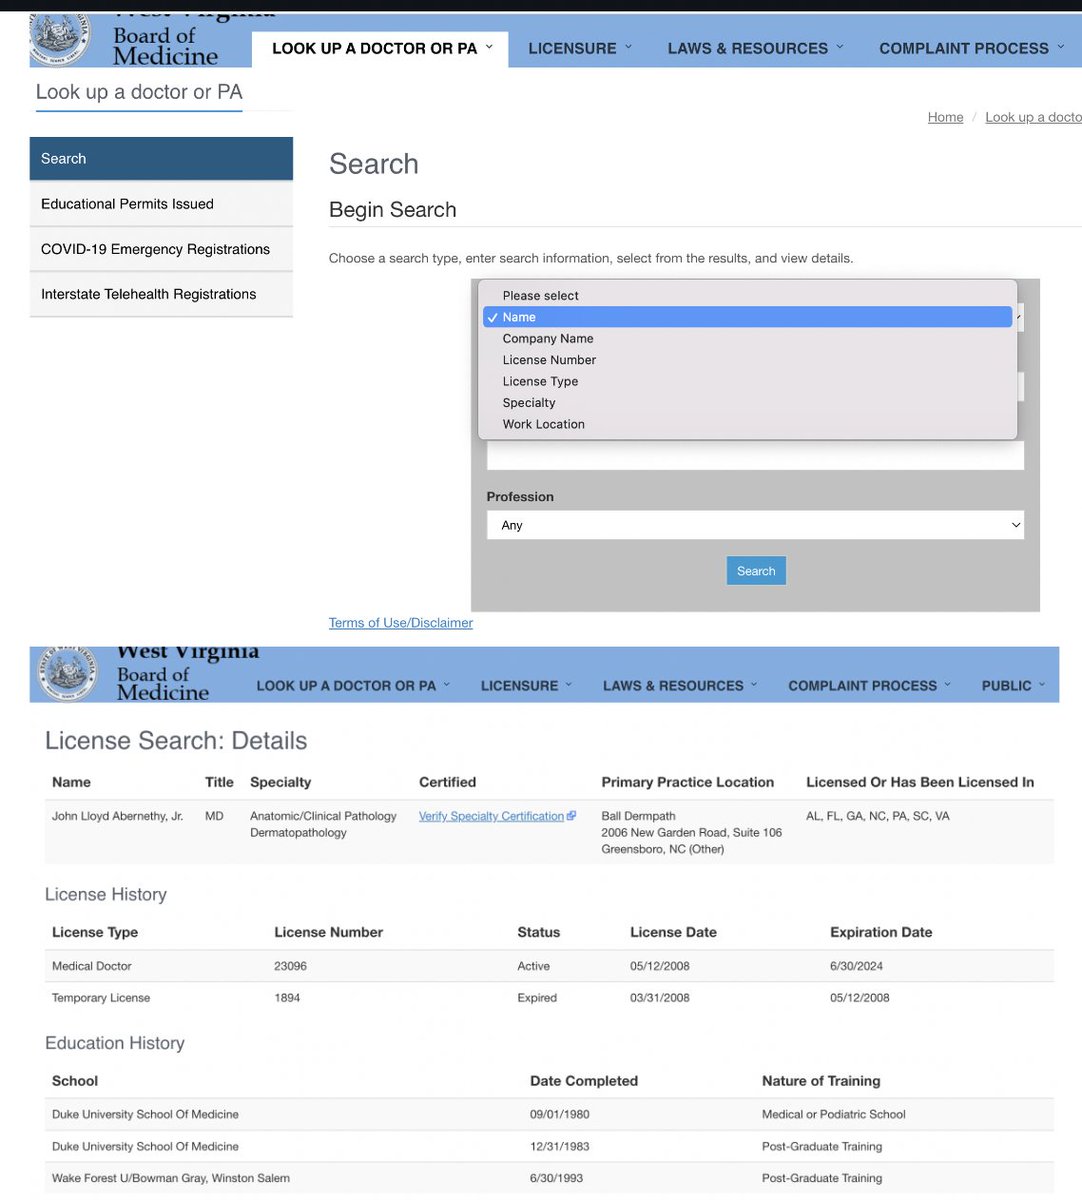
Task: Click the Board seal in the lower header
Action: point(66,673)
